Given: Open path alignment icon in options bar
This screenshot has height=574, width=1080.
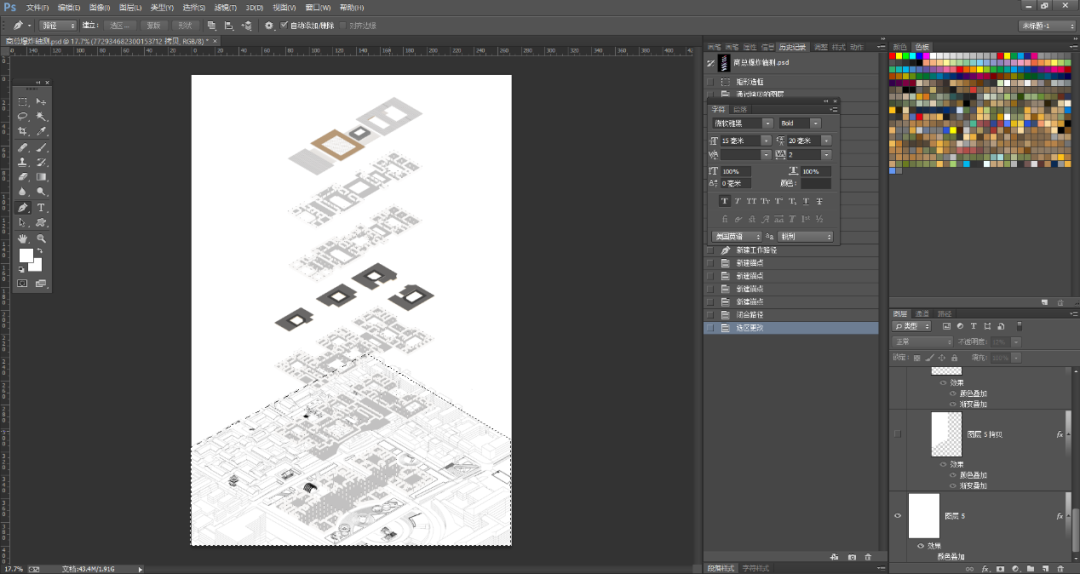Looking at the screenshot, I should pos(229,25).
